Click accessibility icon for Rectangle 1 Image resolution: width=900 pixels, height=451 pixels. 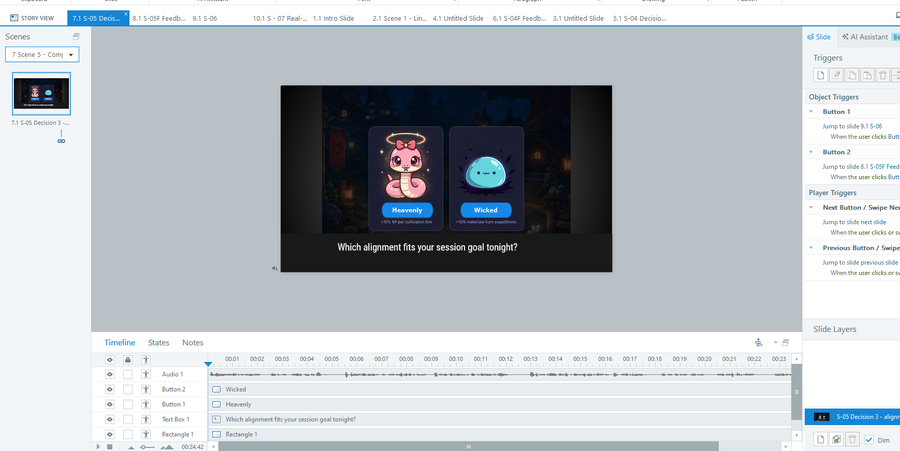click(x=146, y=434)
